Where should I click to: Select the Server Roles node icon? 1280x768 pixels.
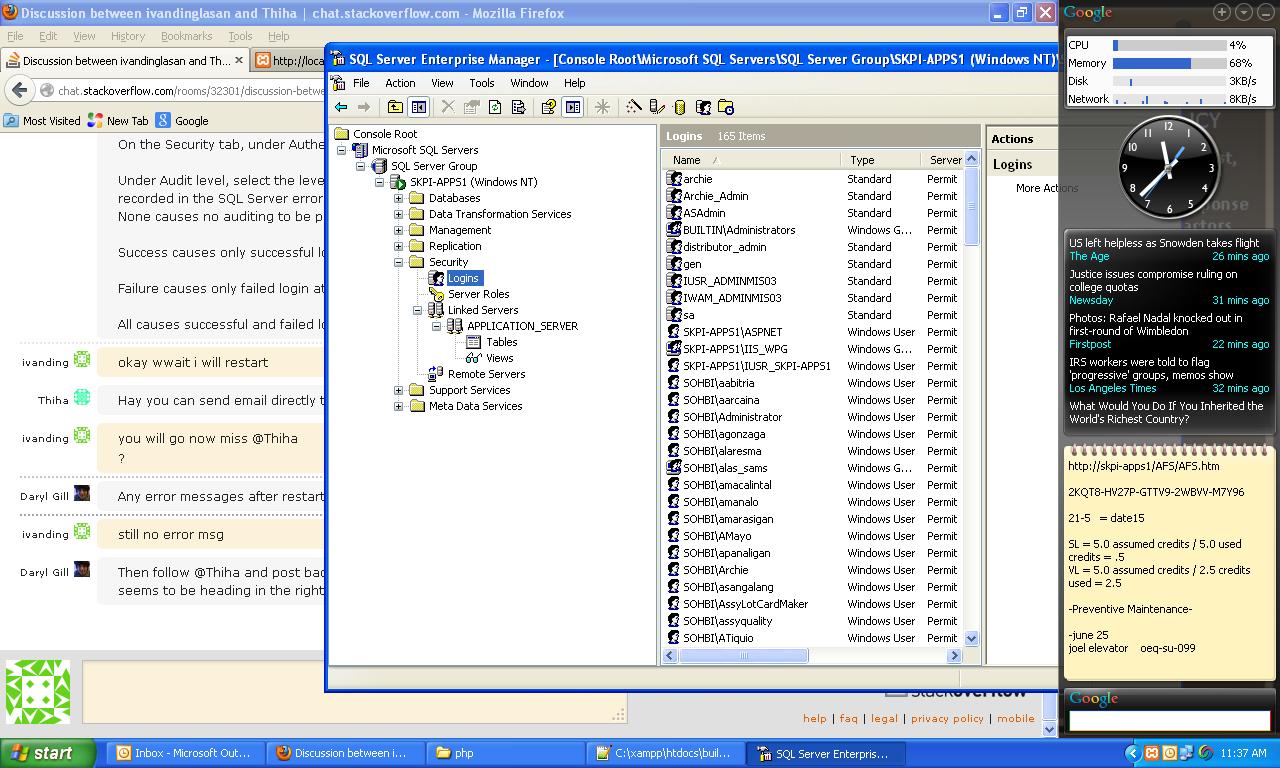[x=436, y=294]
